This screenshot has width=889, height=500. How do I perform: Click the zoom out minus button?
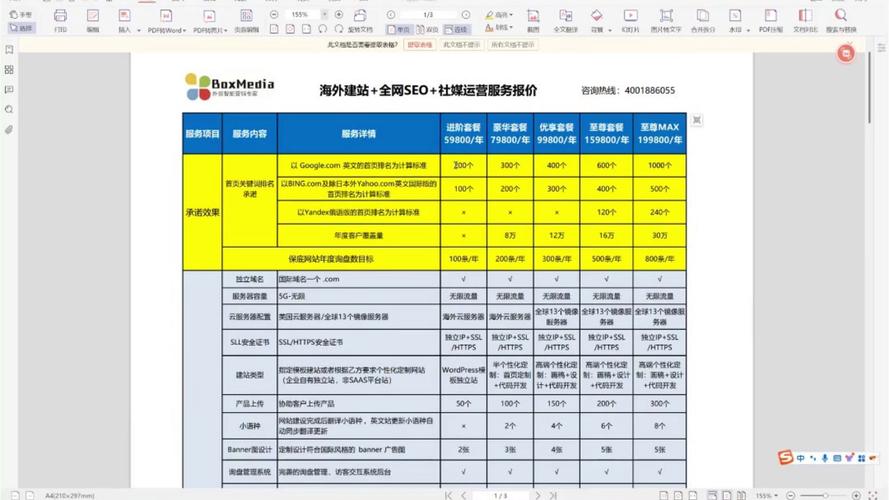(274, 14)
